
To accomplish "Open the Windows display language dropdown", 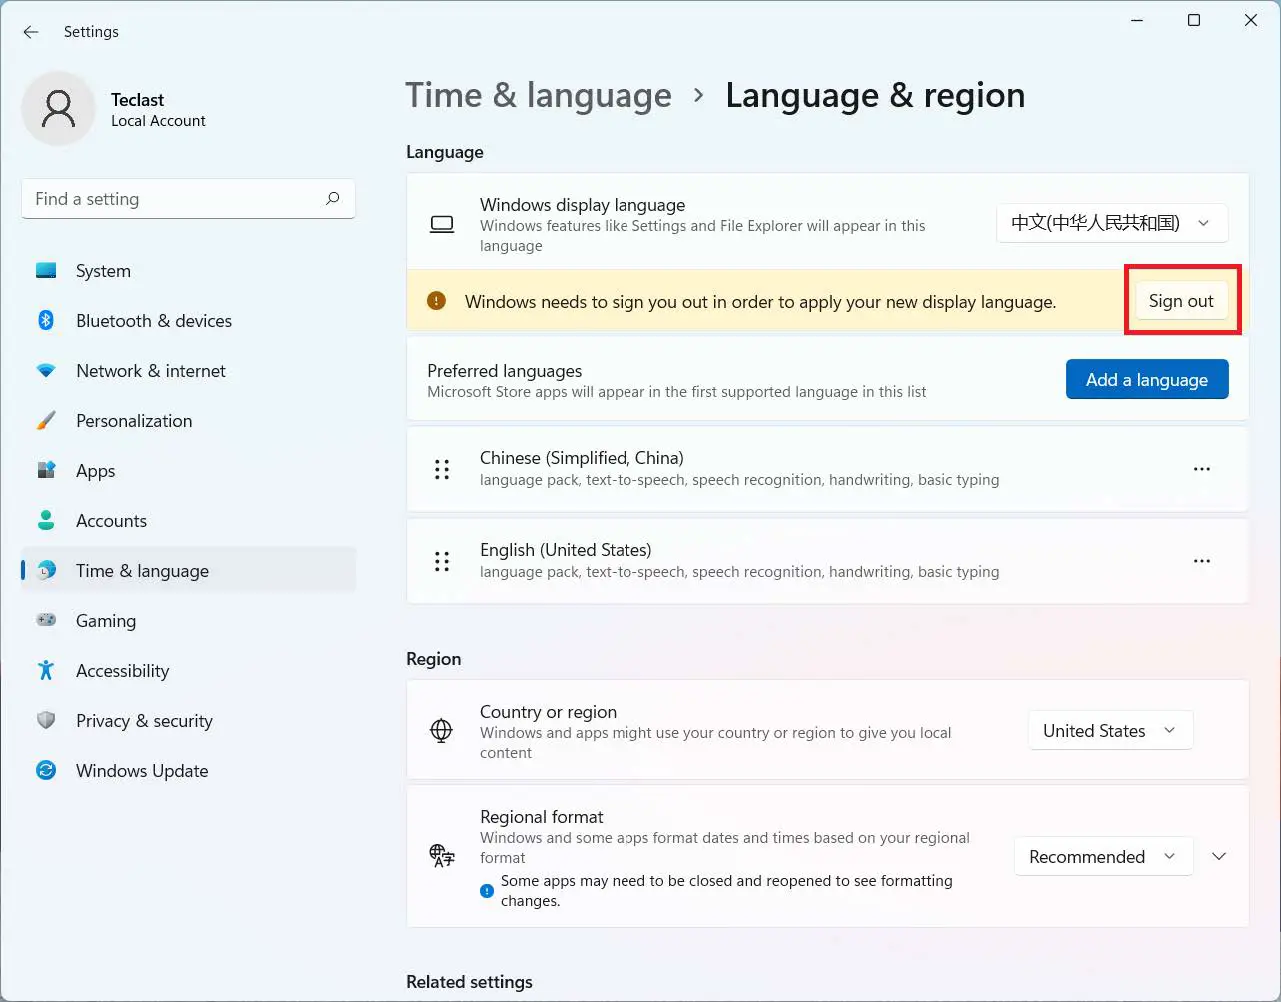I will pyautogui.click(x=1112, y=223).
